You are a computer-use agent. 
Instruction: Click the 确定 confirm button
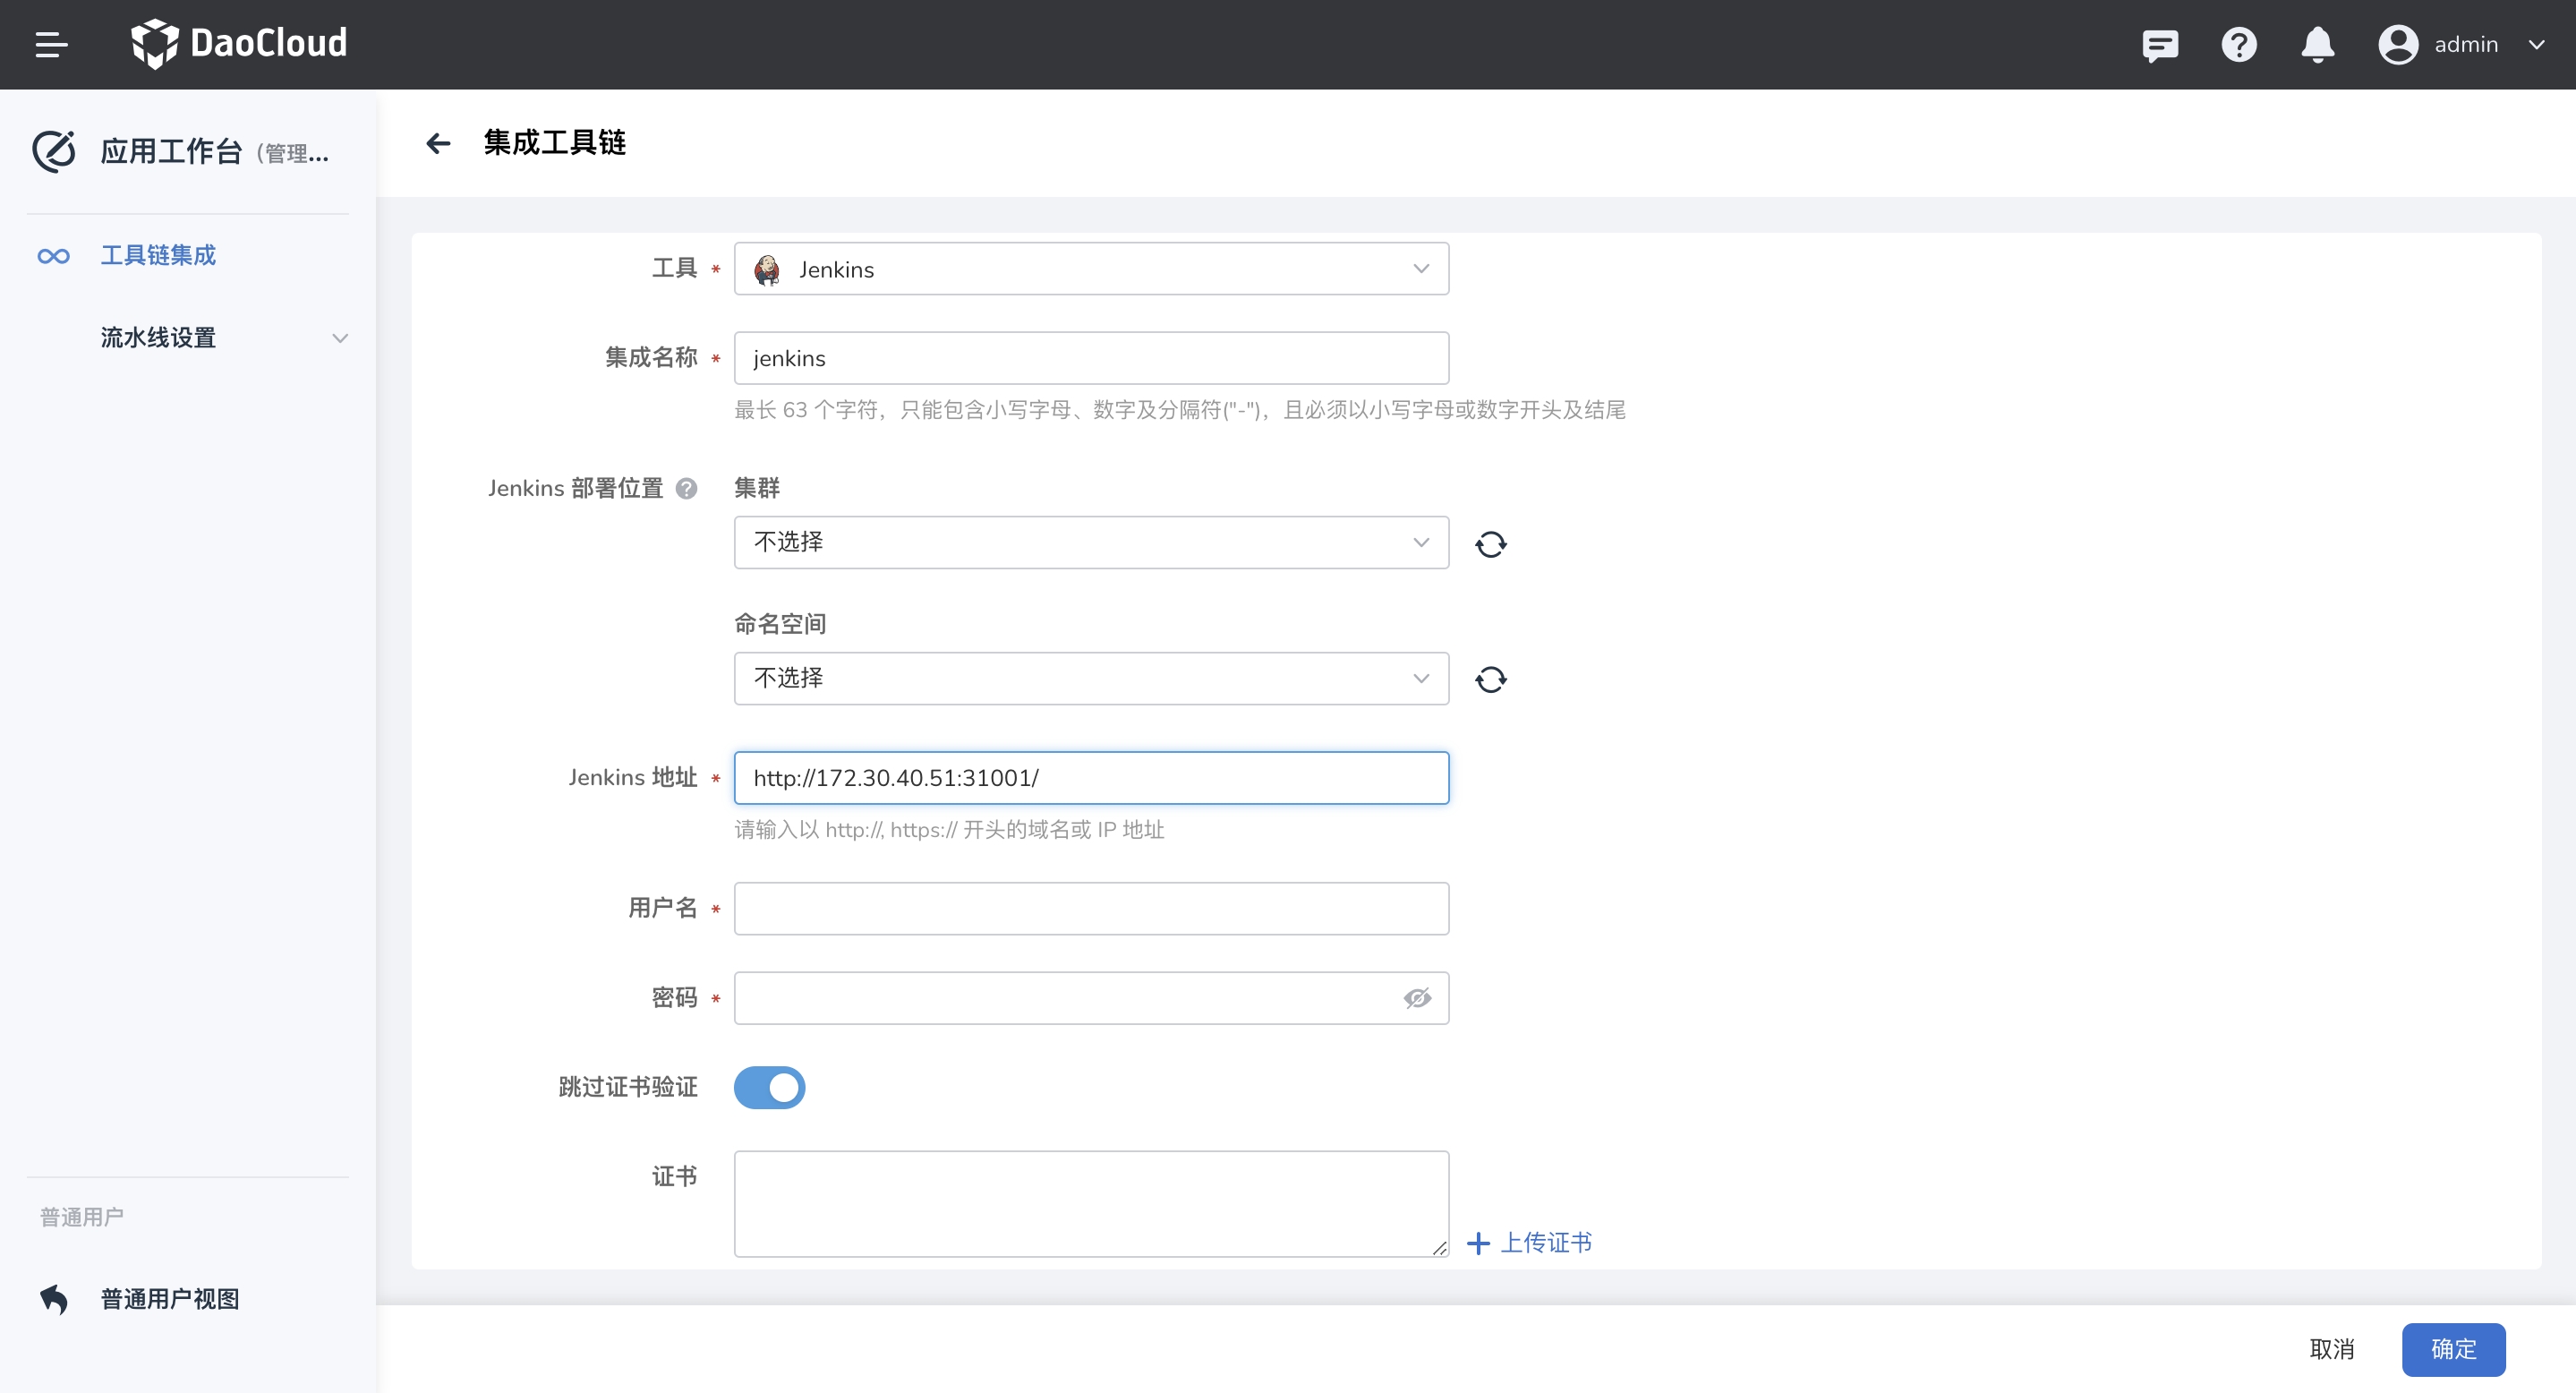coord(2452,1349)
